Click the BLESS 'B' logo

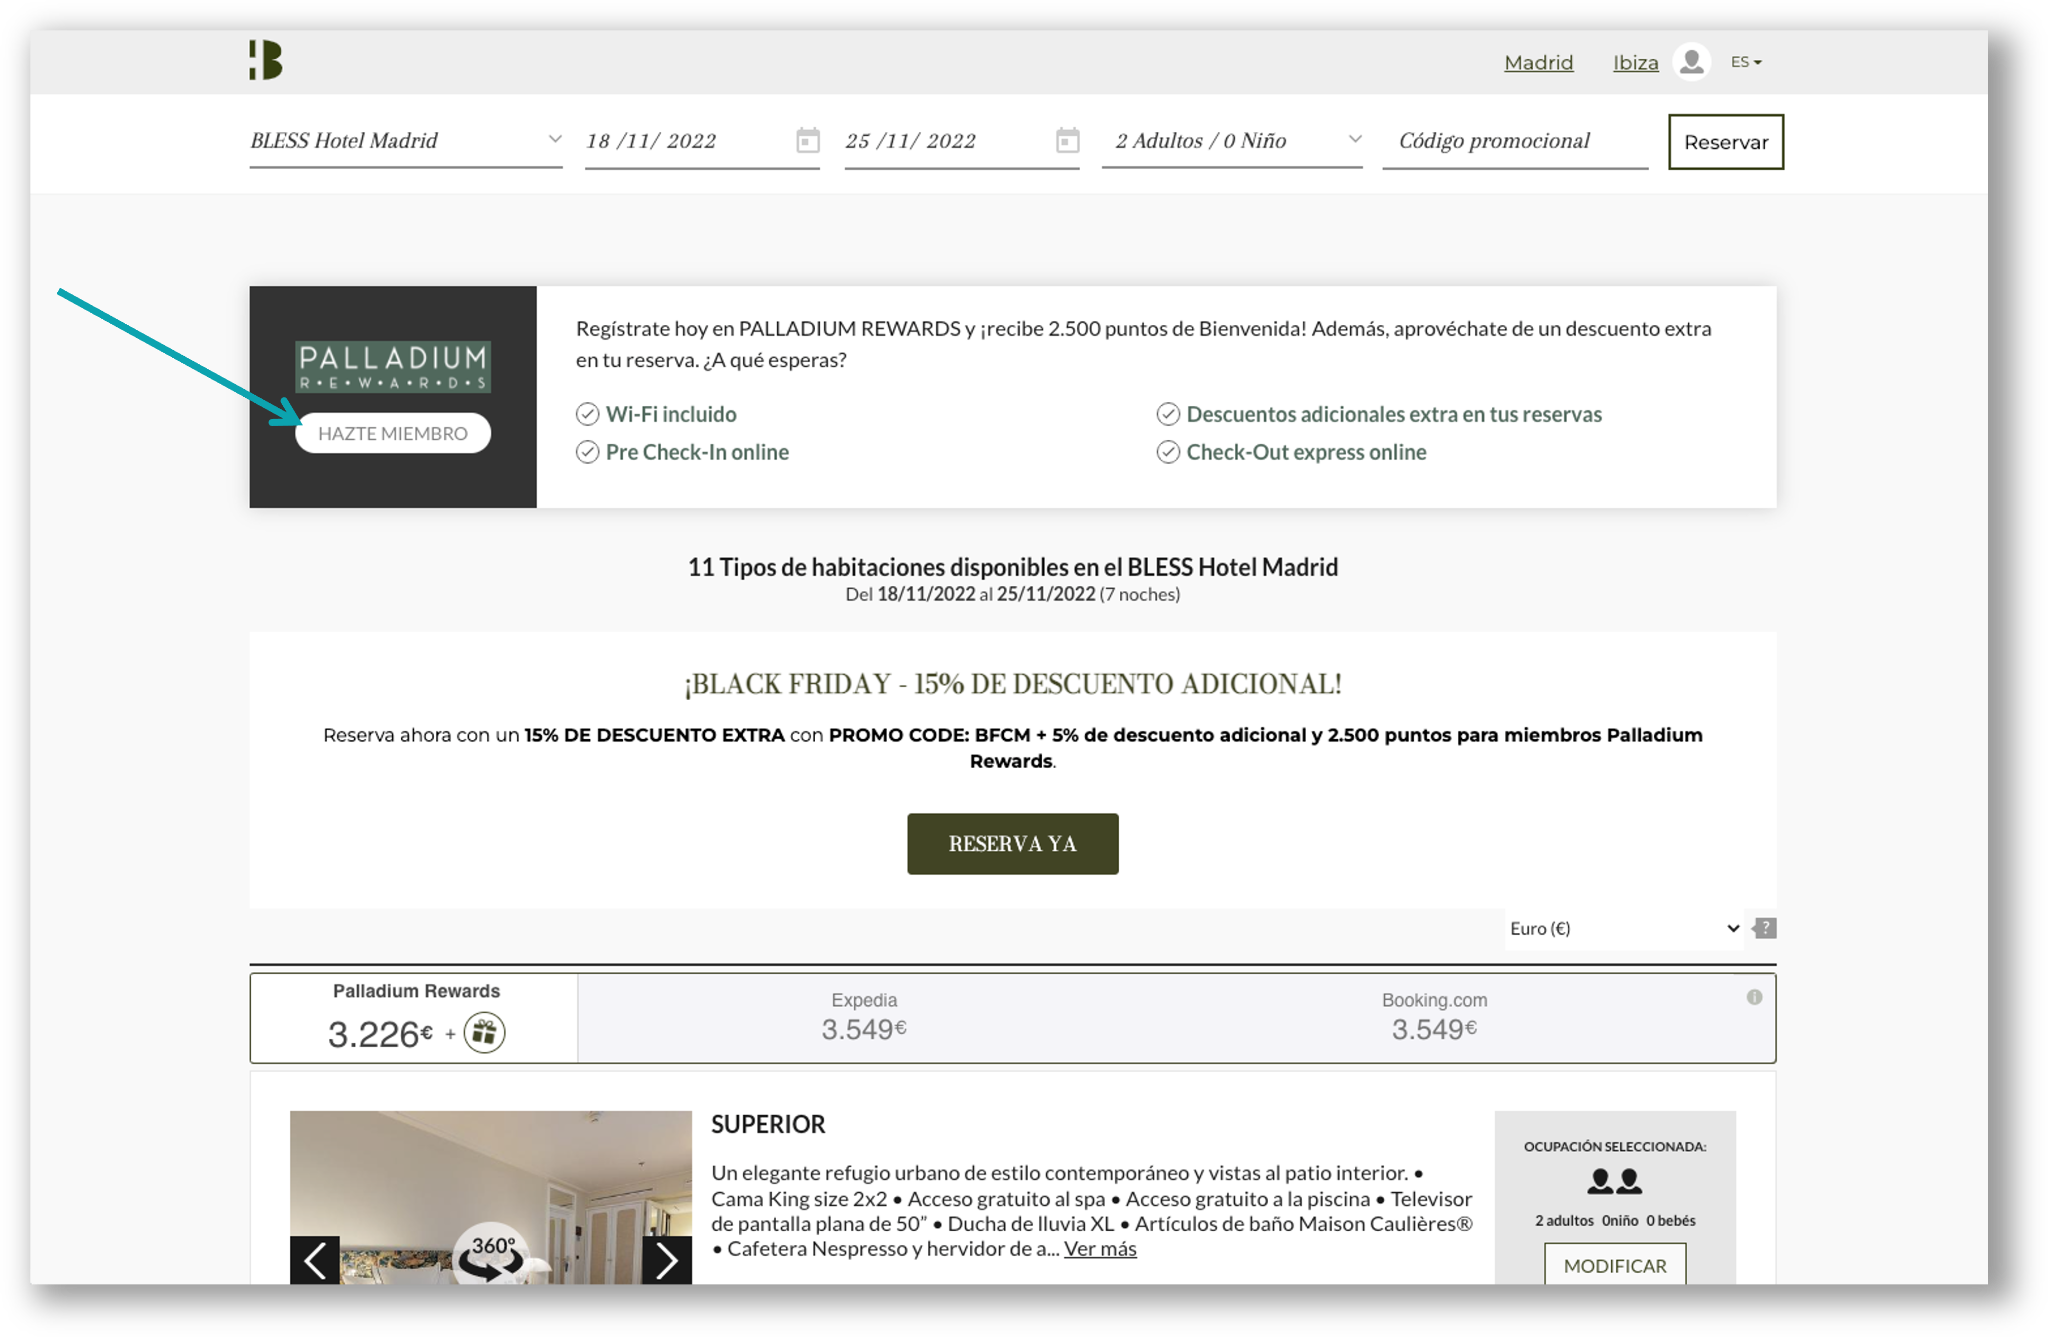tap(266, 60)
